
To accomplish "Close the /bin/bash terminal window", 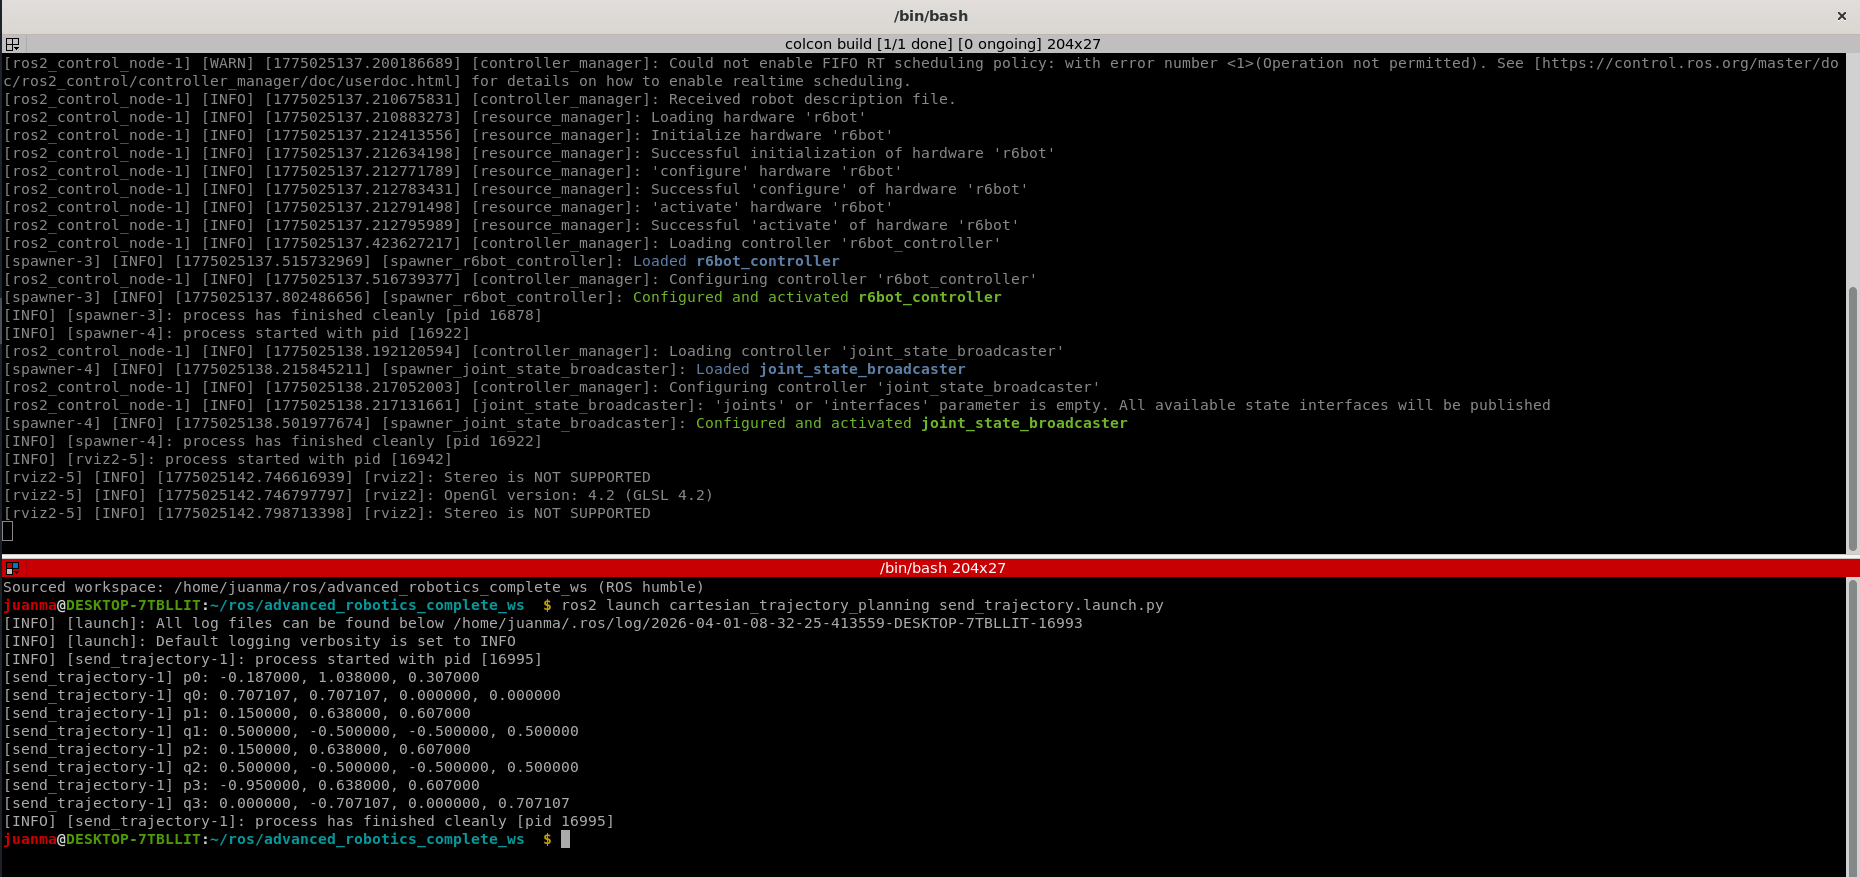I will (x=1841, y=16).
